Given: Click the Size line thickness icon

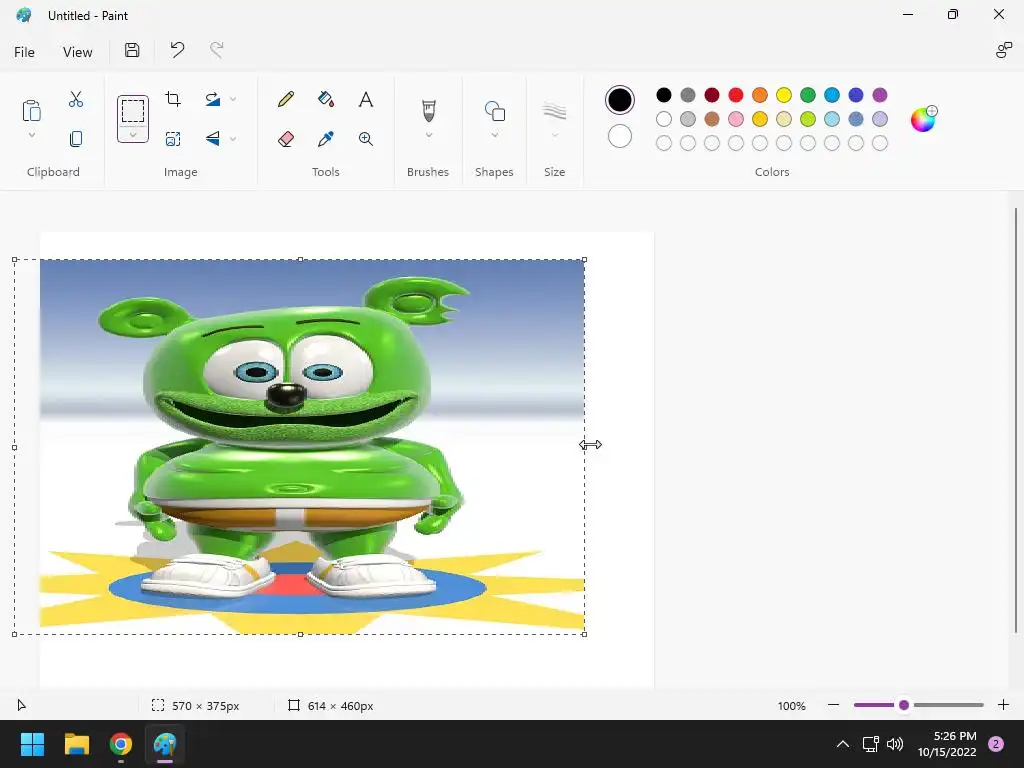Looking at the screenshot, I should pyautogui.click(x=554, y=111).
